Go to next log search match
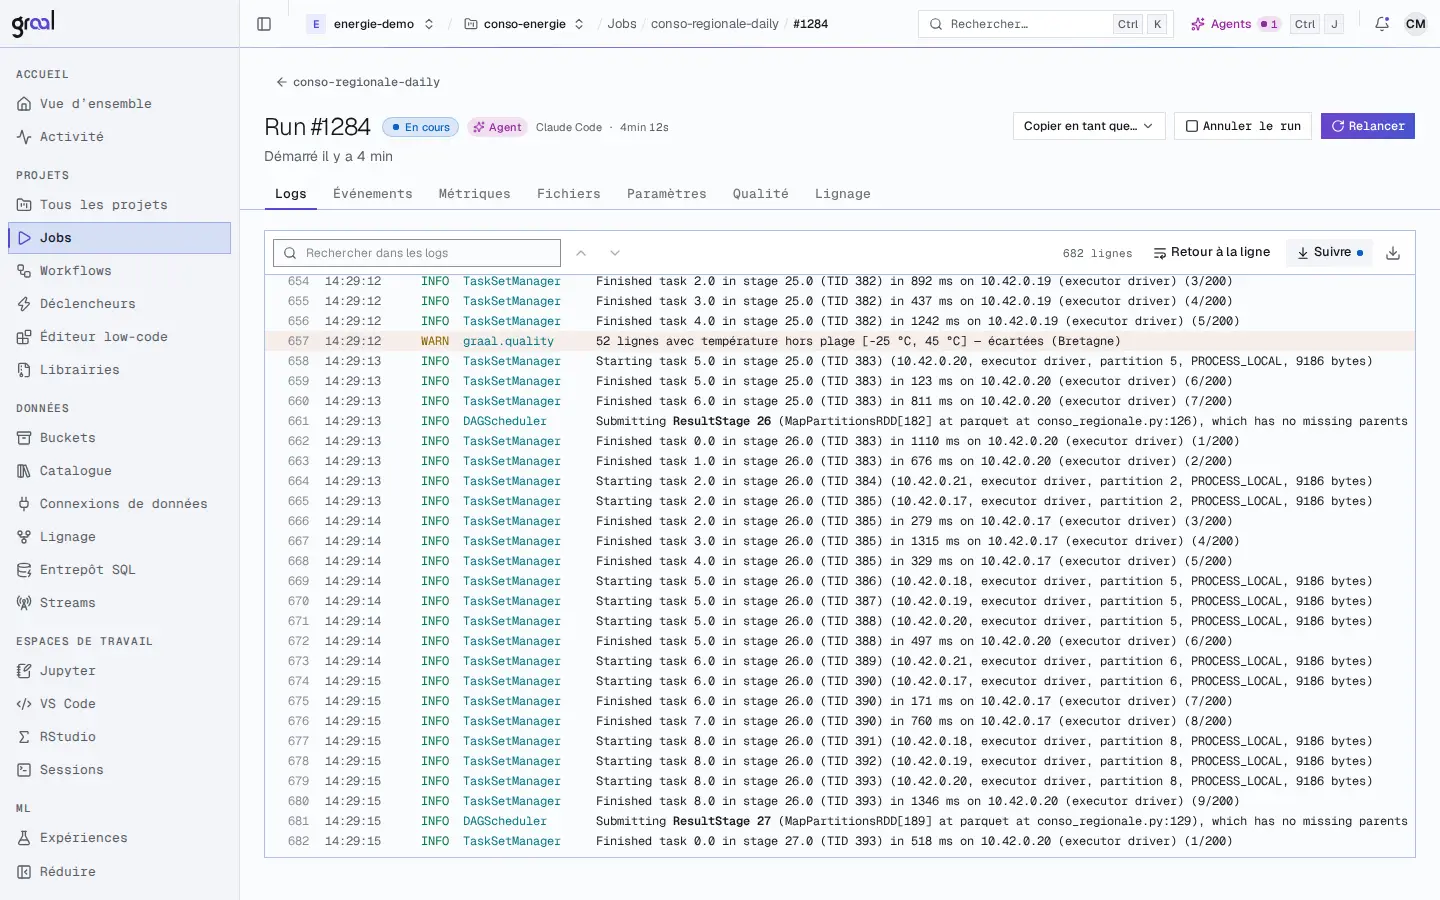 point(615,253)
